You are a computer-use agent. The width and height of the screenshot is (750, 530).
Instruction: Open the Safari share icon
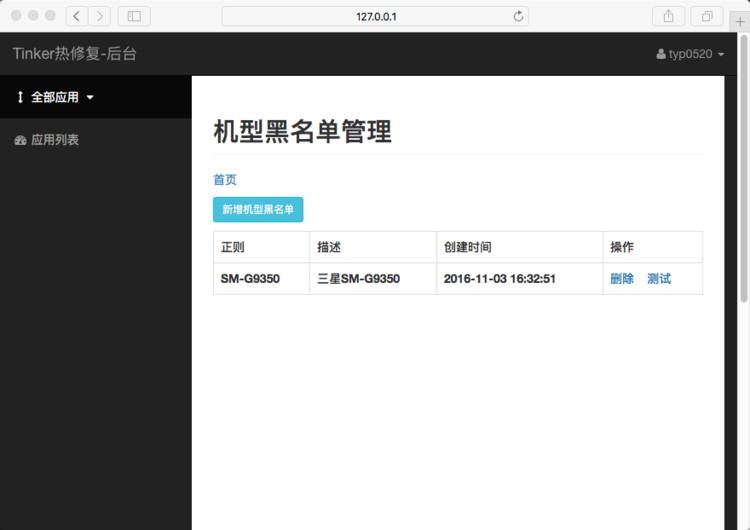[x=669, y=16]
